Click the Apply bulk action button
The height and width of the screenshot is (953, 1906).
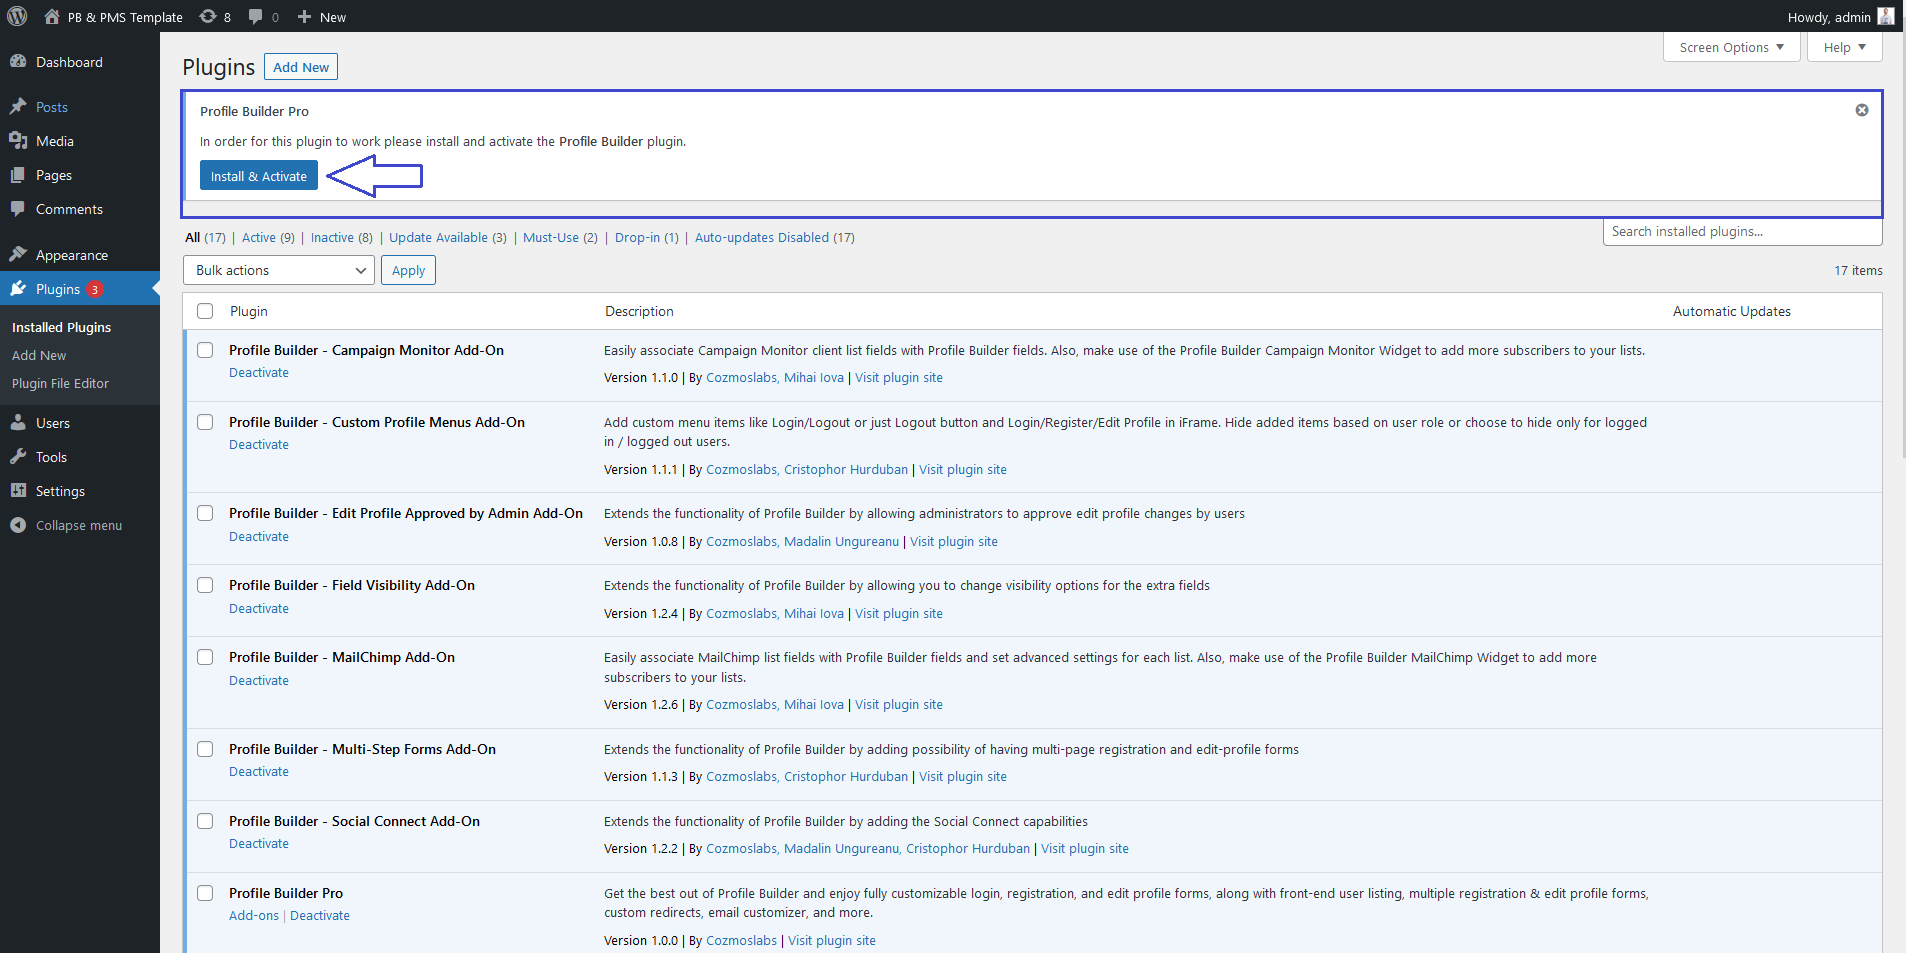(408, 270)
